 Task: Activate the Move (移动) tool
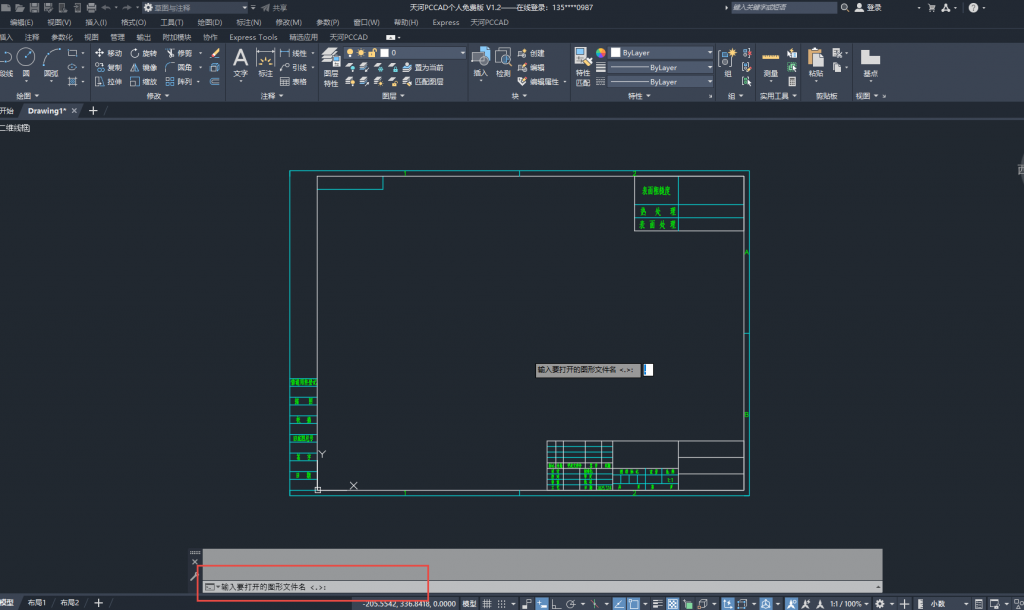108,53
